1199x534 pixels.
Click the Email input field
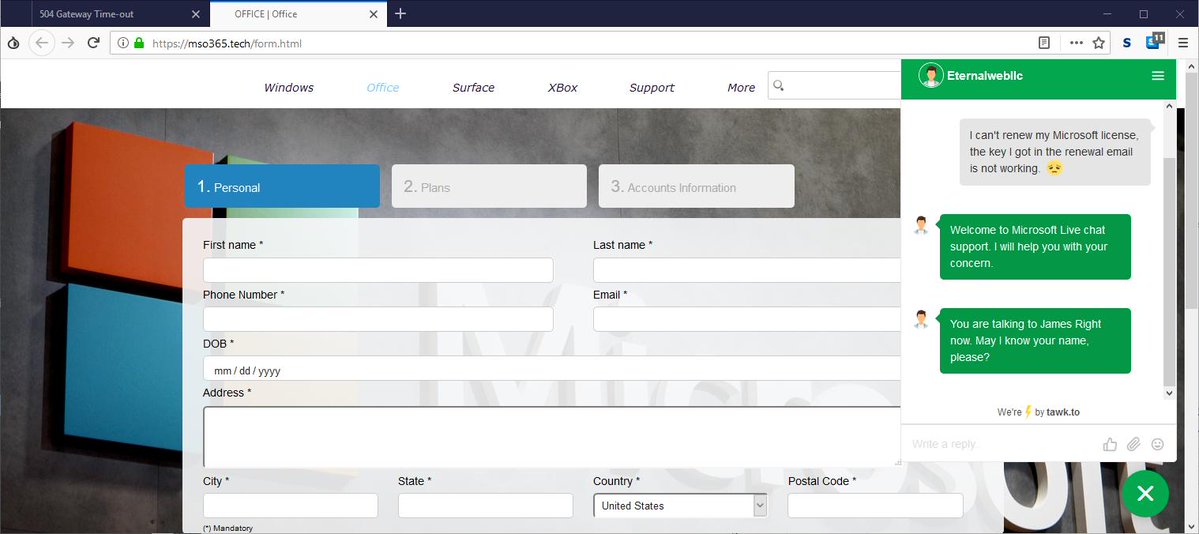click(747, 319)
